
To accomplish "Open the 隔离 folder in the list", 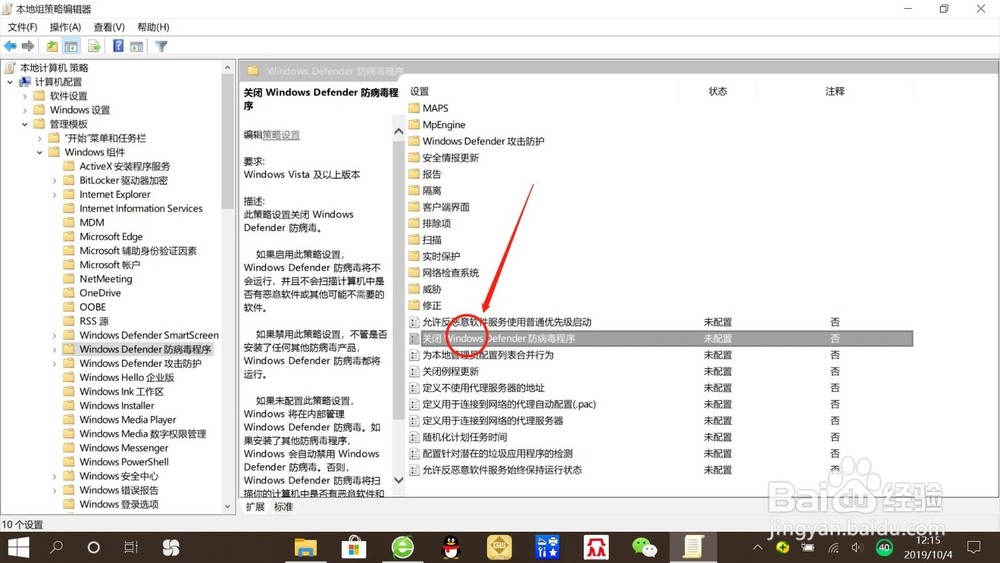I will pyautogui.click(x=432, y=190).
